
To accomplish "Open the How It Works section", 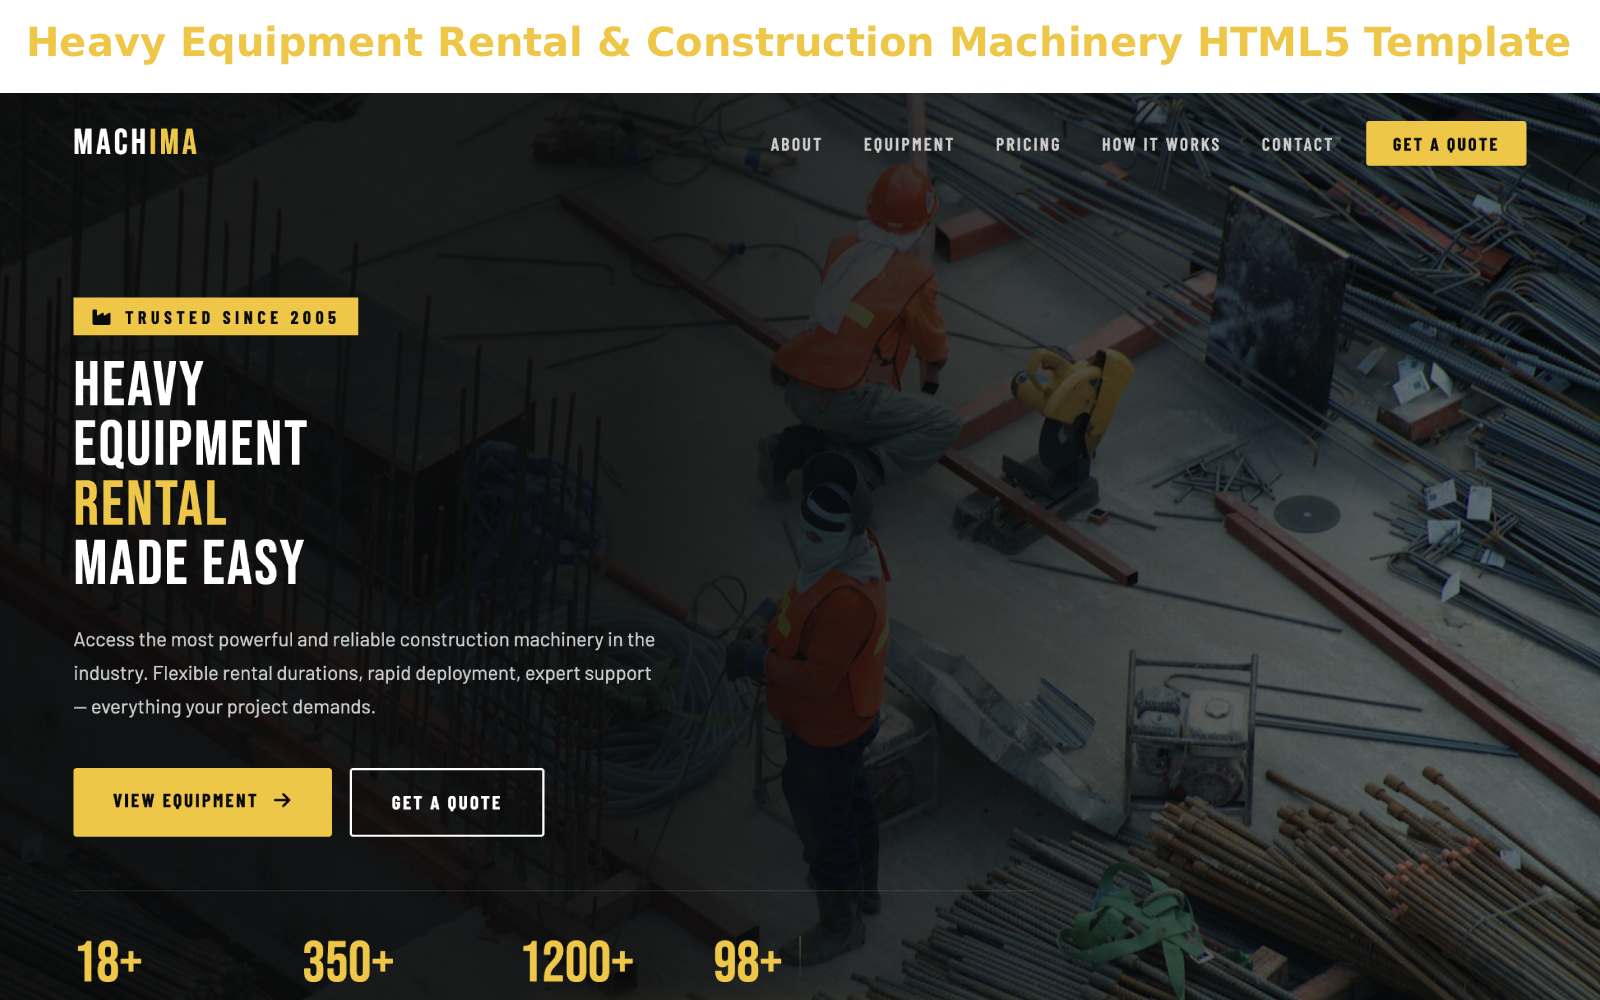I will [x=1160, y=144].
